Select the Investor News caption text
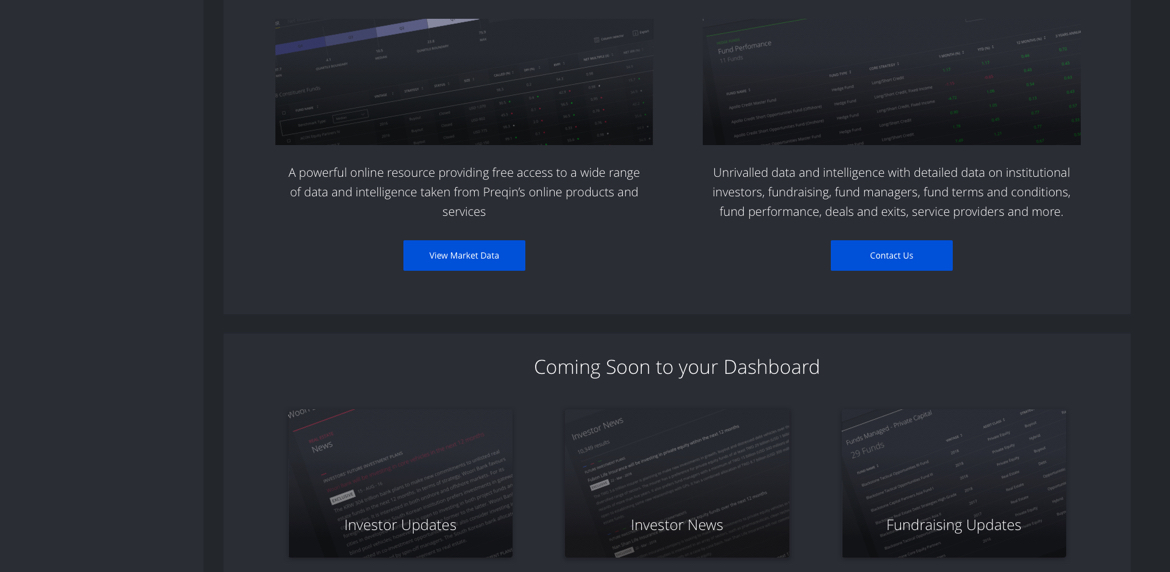This screenshot has height=572, width=1170. [x=677, y=525]
